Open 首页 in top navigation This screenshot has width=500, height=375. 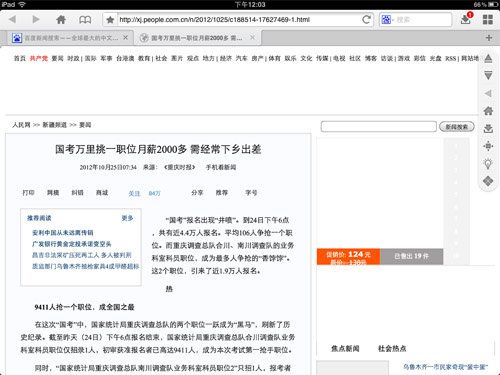tap(20, 58)
